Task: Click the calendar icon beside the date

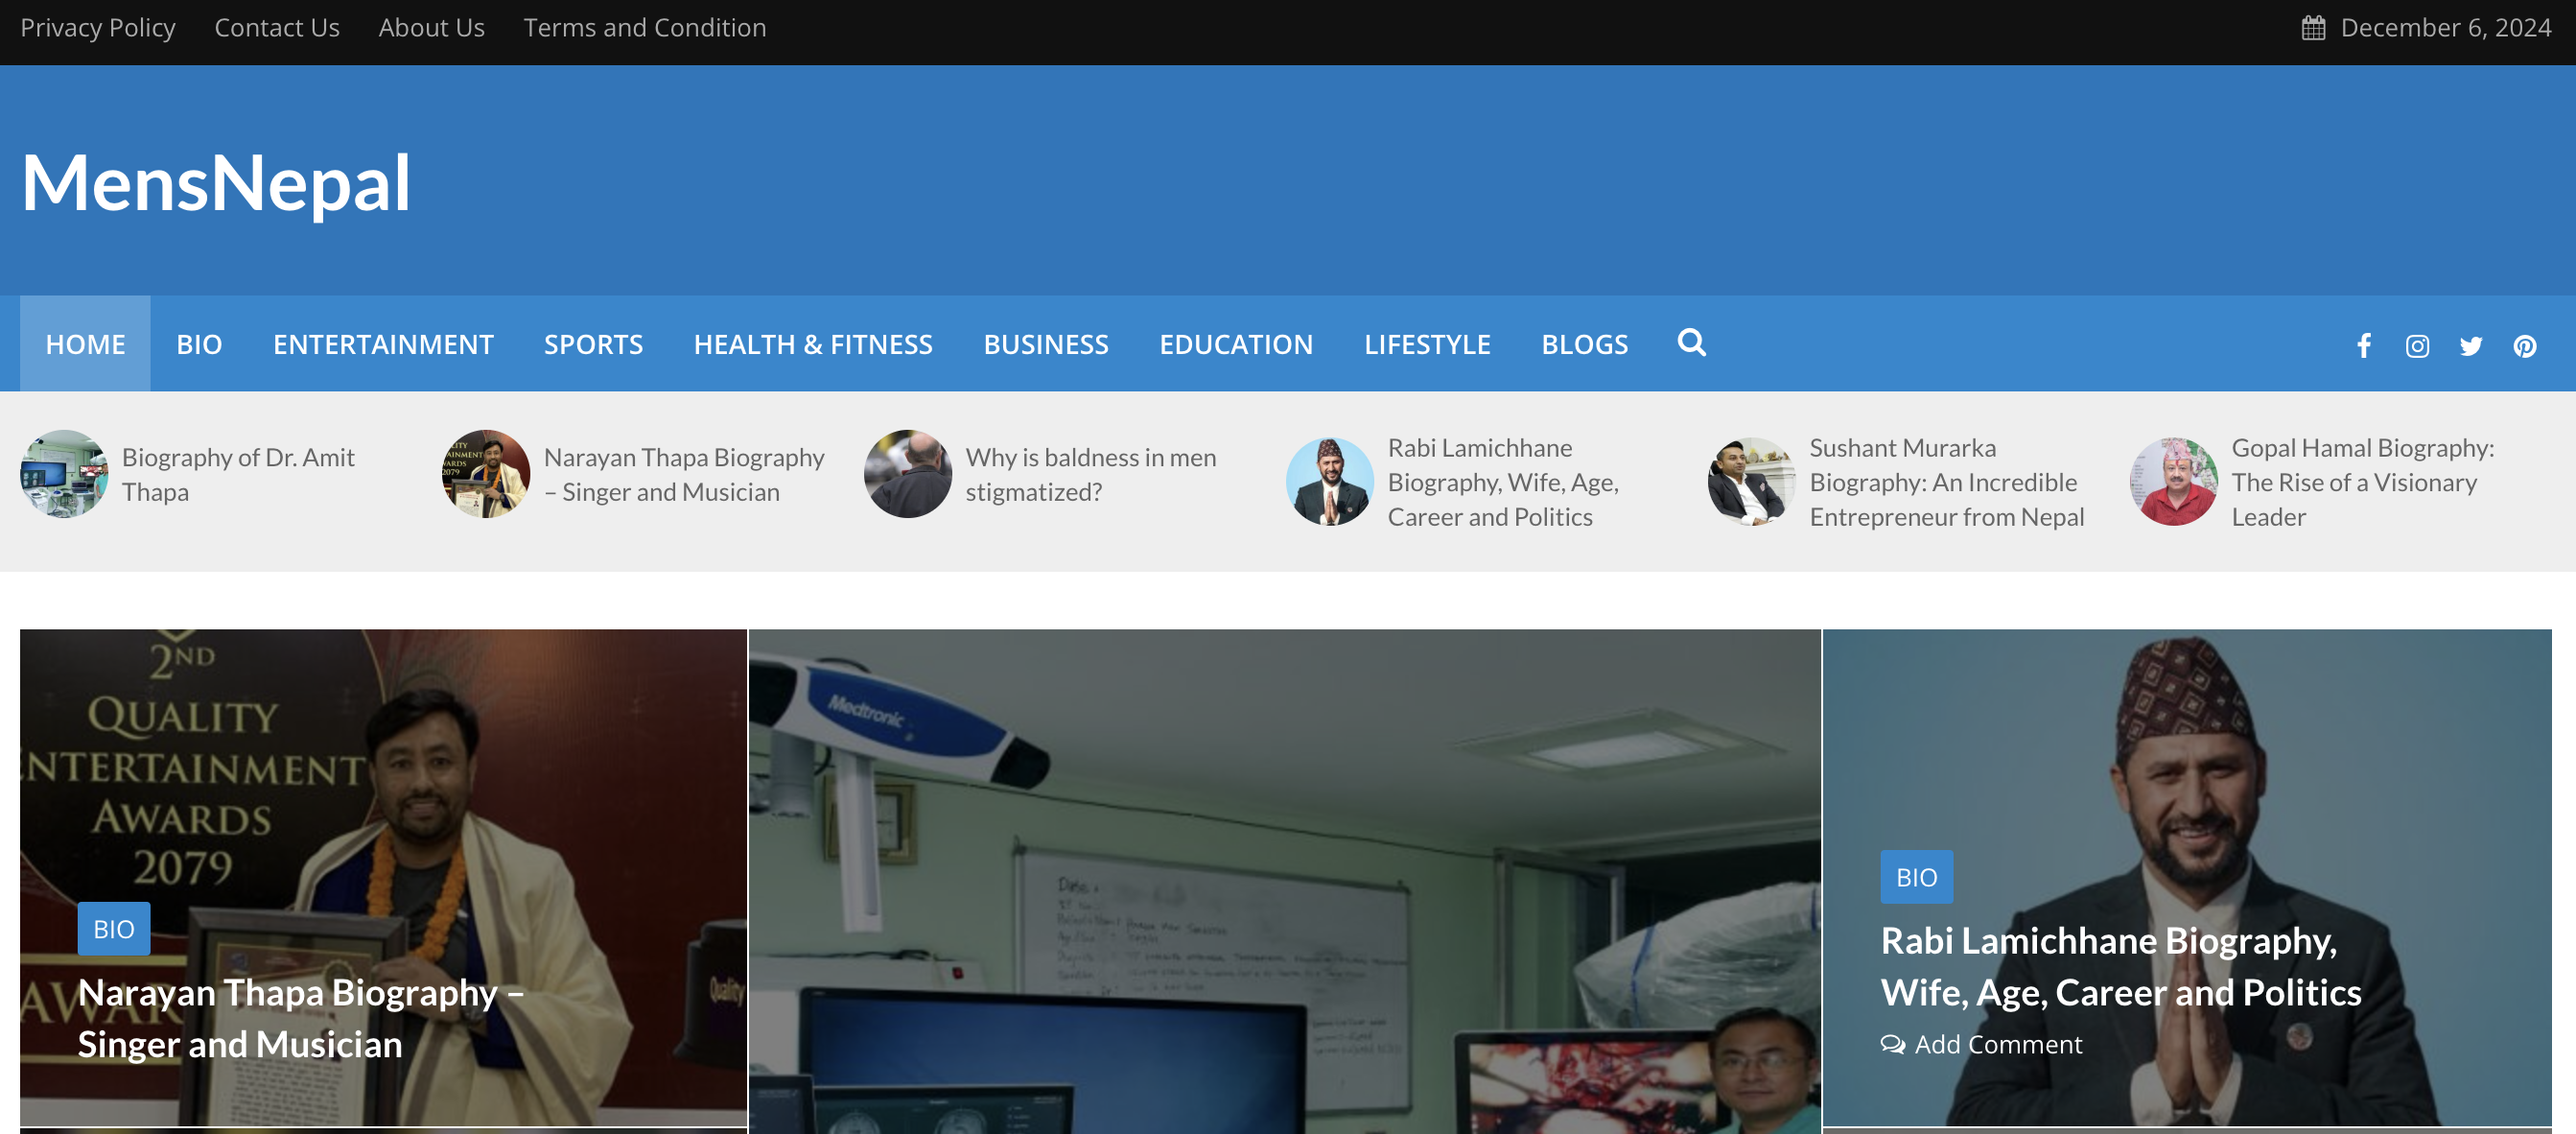Action: [2313, 28]
